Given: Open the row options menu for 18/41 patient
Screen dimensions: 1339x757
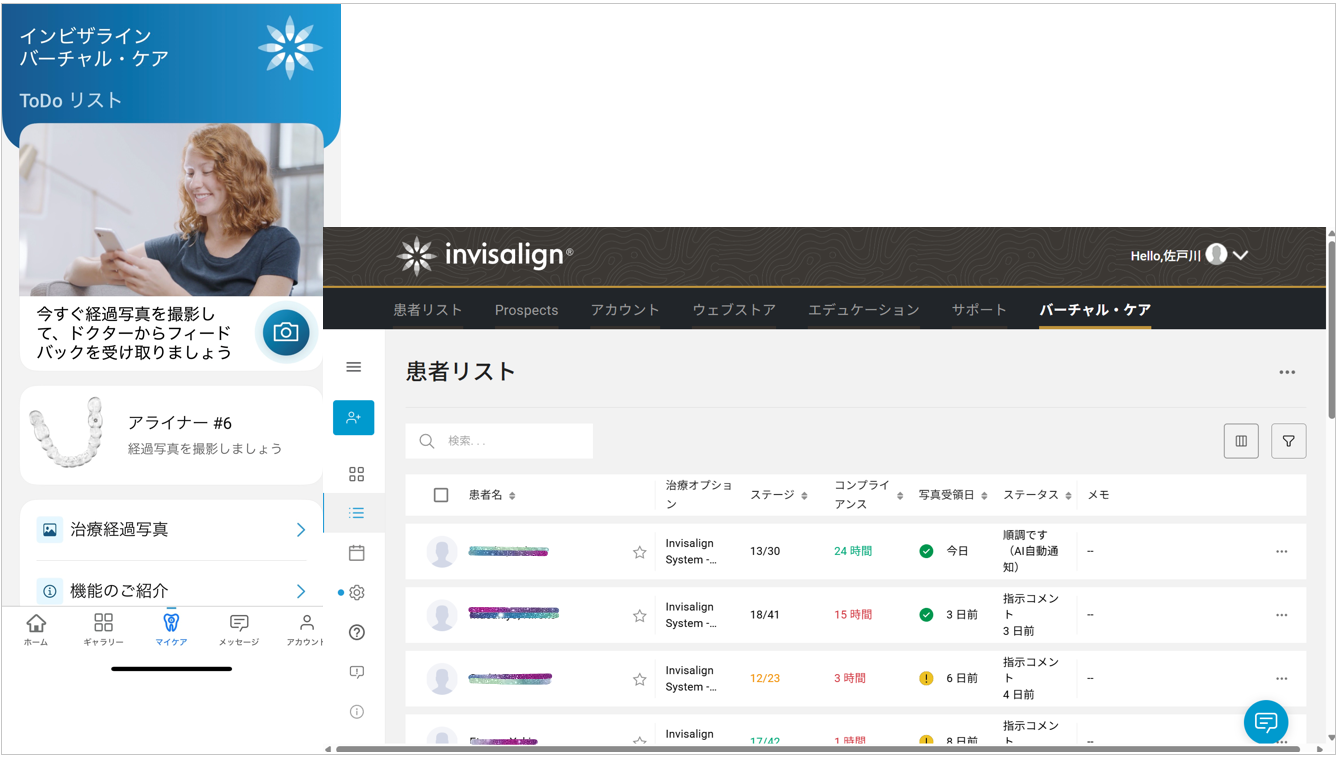Looking at the screenshot, I should (1282, 615).
